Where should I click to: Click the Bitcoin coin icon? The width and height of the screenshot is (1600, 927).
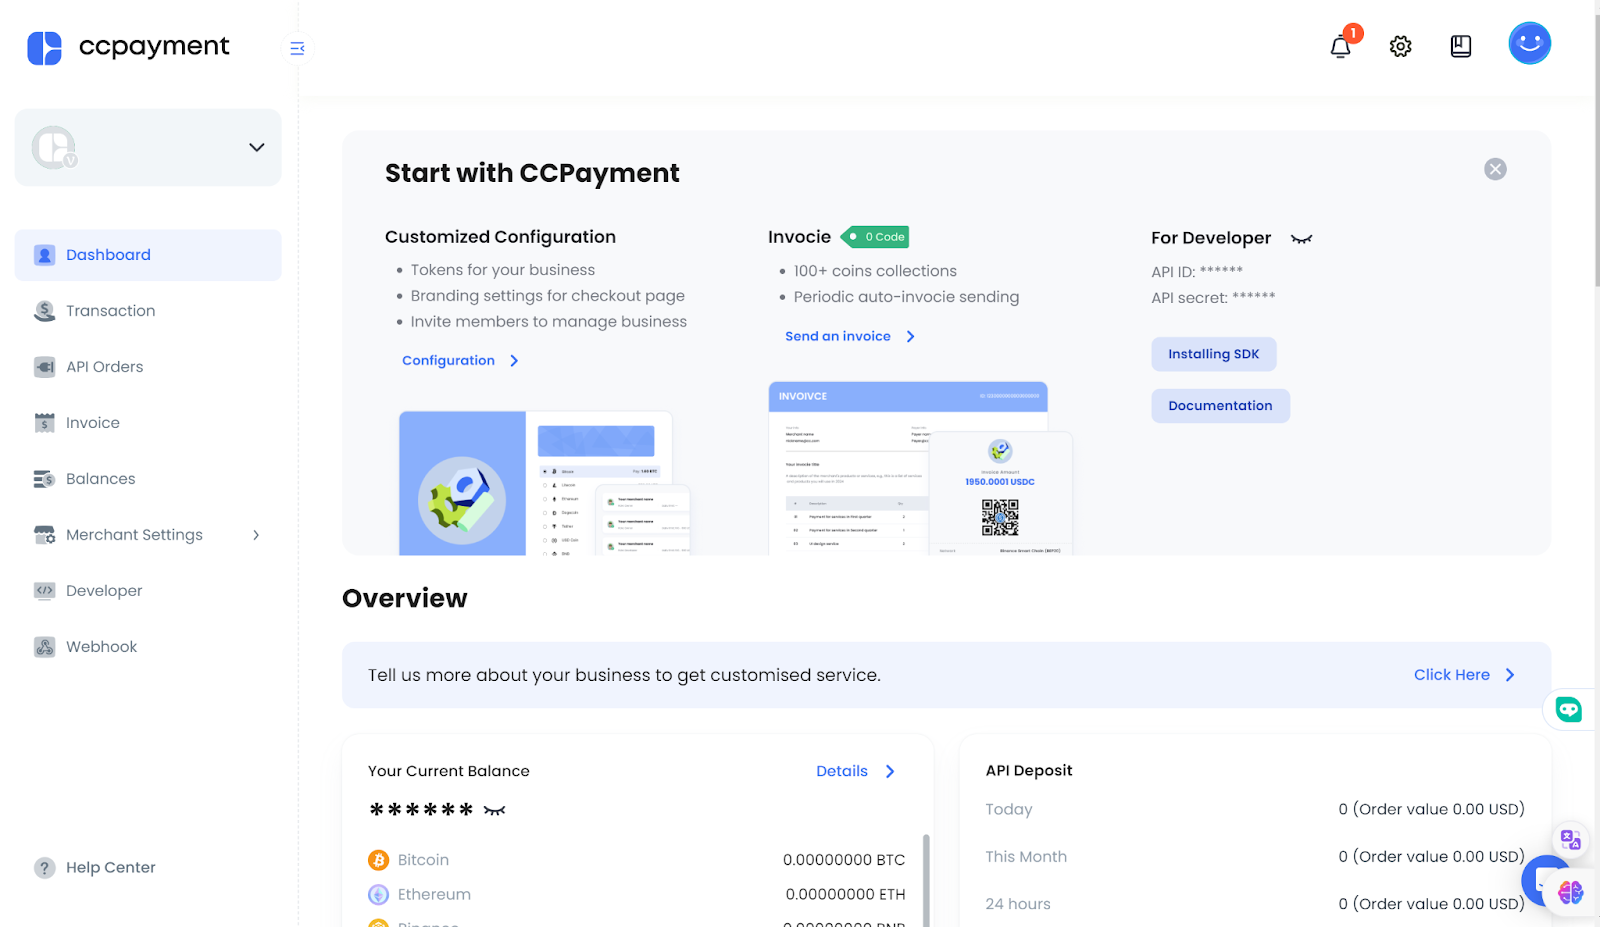379,860
